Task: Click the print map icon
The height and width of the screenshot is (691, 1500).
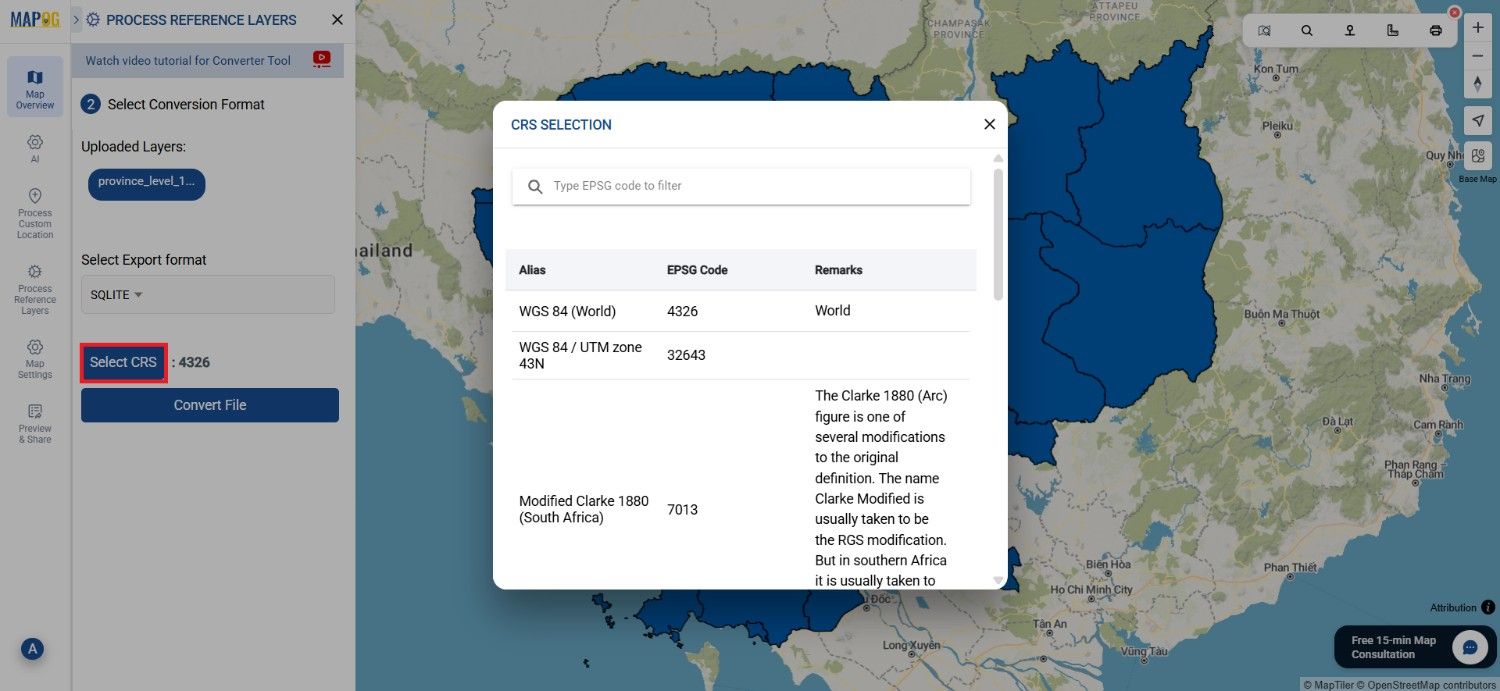Action: (1436, 31)
